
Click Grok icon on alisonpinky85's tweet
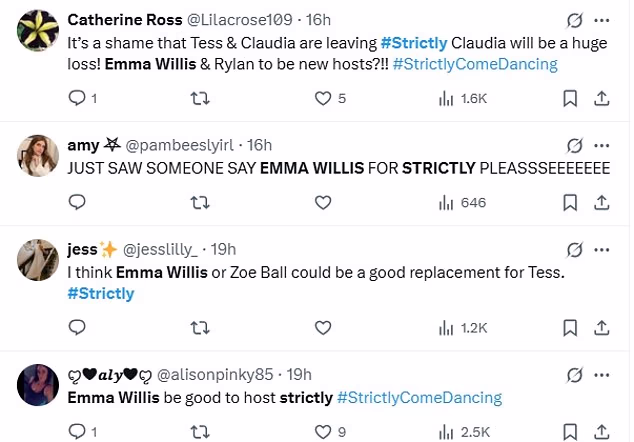[x=575, y=373]
